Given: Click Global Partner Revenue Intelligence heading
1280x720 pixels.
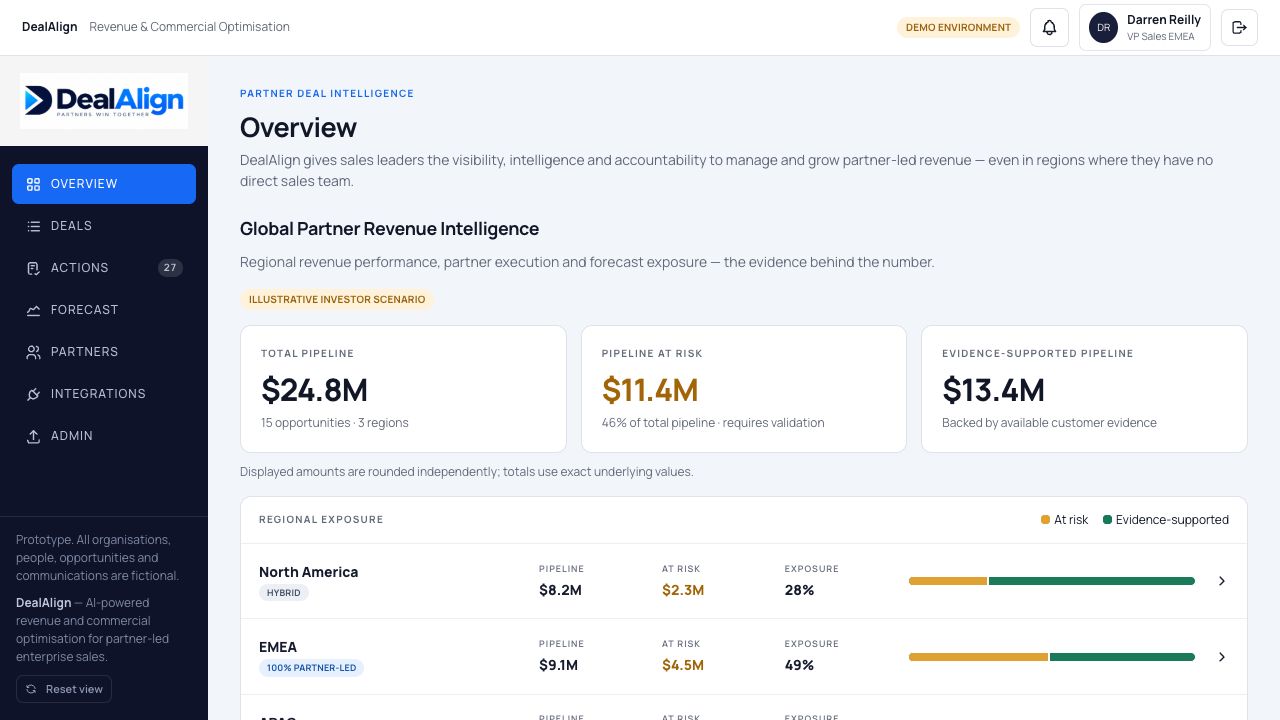Looking at the screenshot, I should point(389,229).
